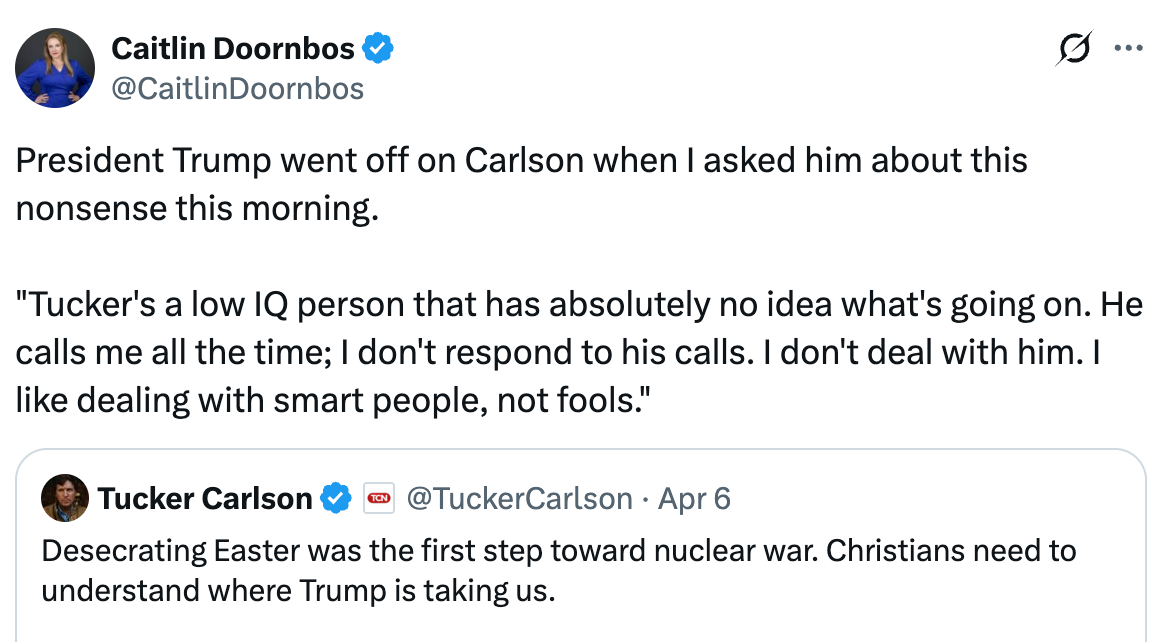Open Grok actions icon on the post
This screenshot has height=642, width=1166.
click(1073, 49)
